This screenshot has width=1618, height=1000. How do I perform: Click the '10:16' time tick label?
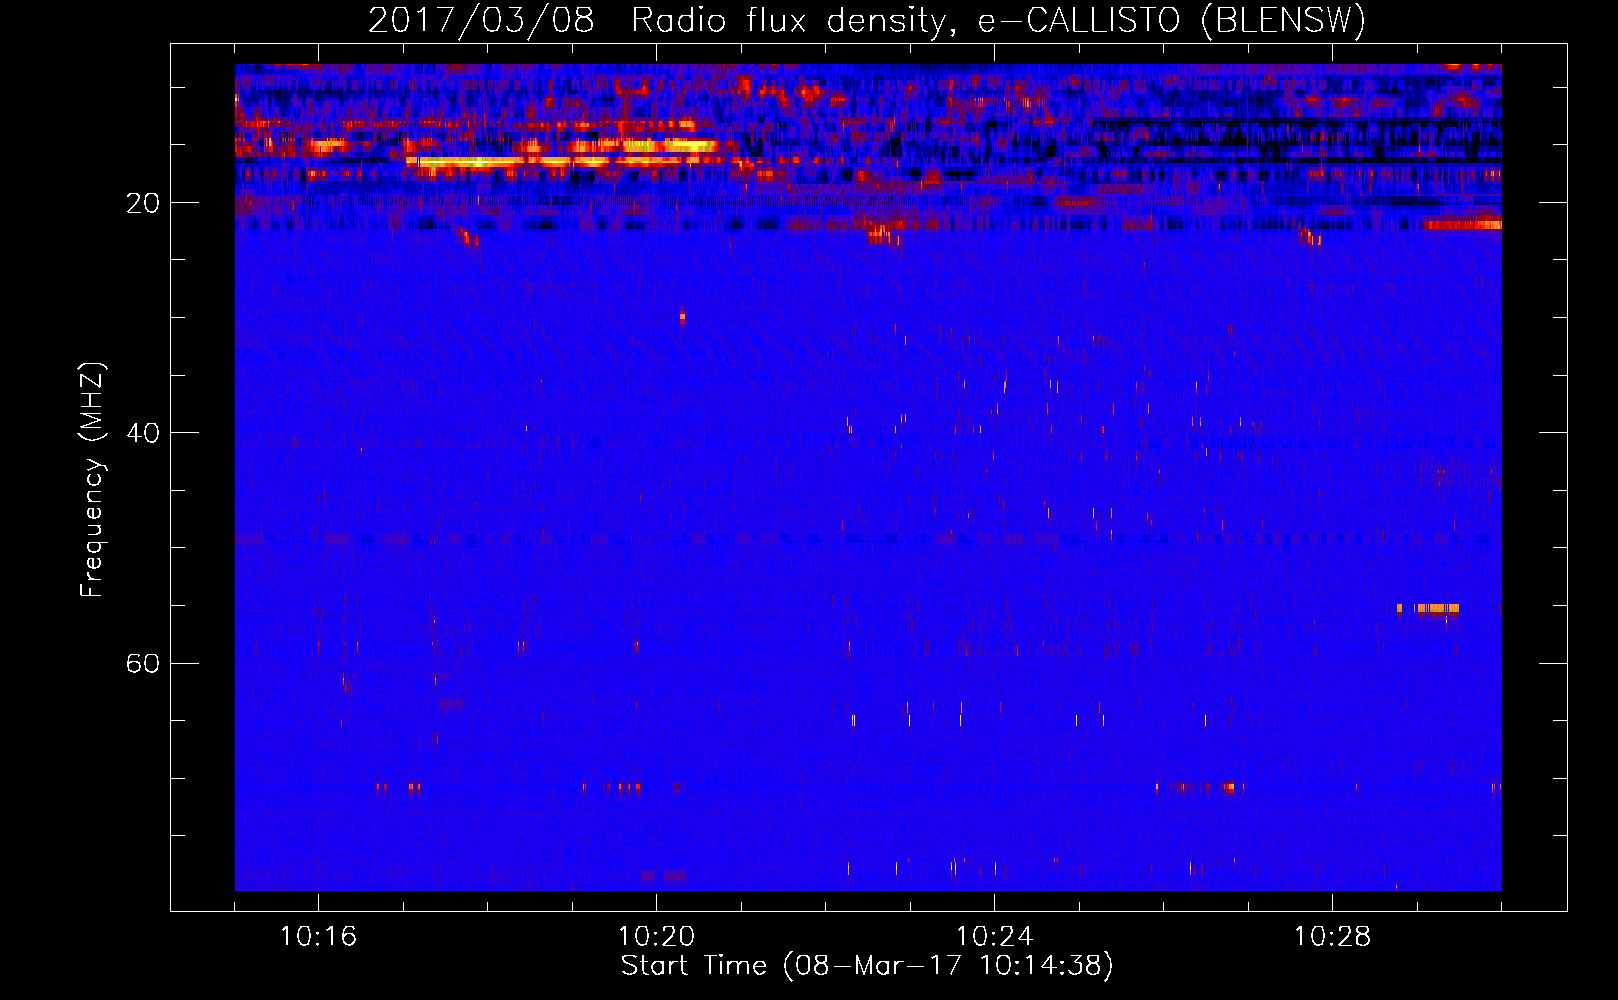[x=318, y=936]
